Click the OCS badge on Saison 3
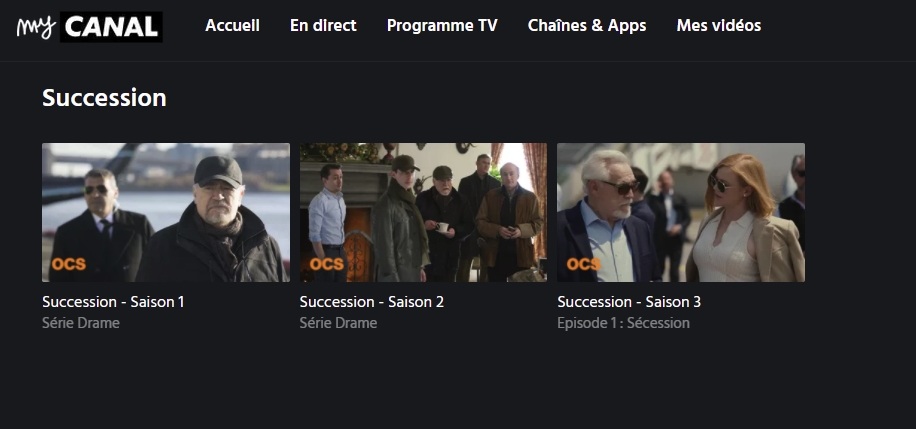This screenshot has width=916, height=429. coord(584,264)
